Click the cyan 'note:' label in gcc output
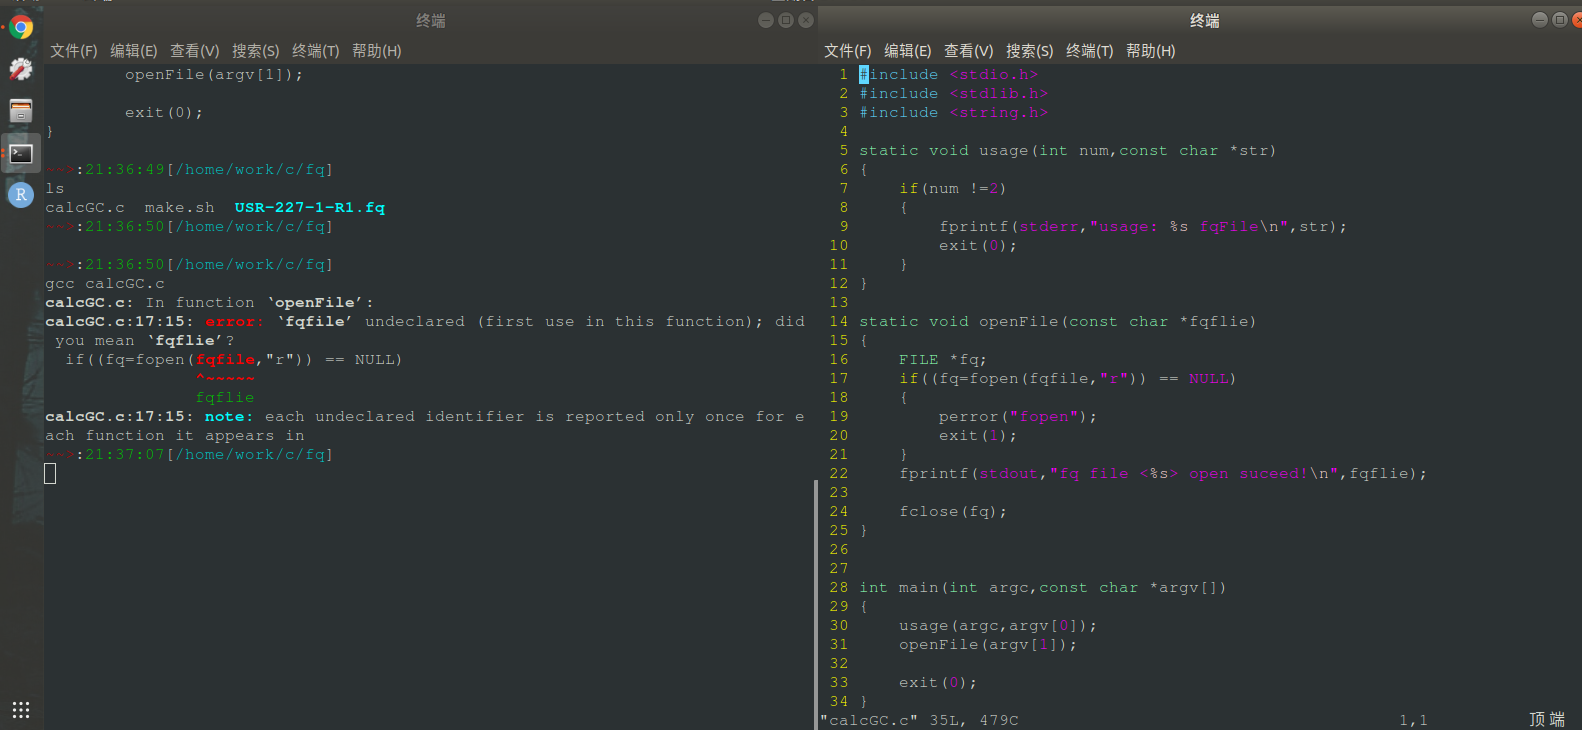The height and width of the screenshot is (730, 1582). [230, 416]
